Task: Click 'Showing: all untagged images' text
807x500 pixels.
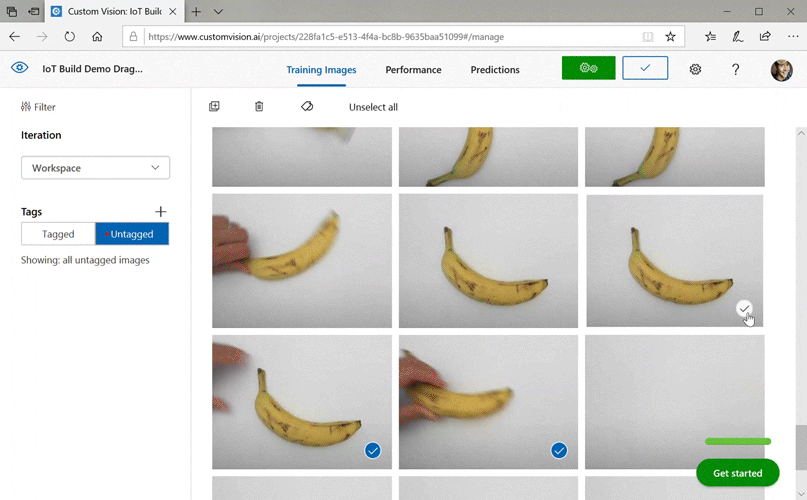Action: pos(85,260)
